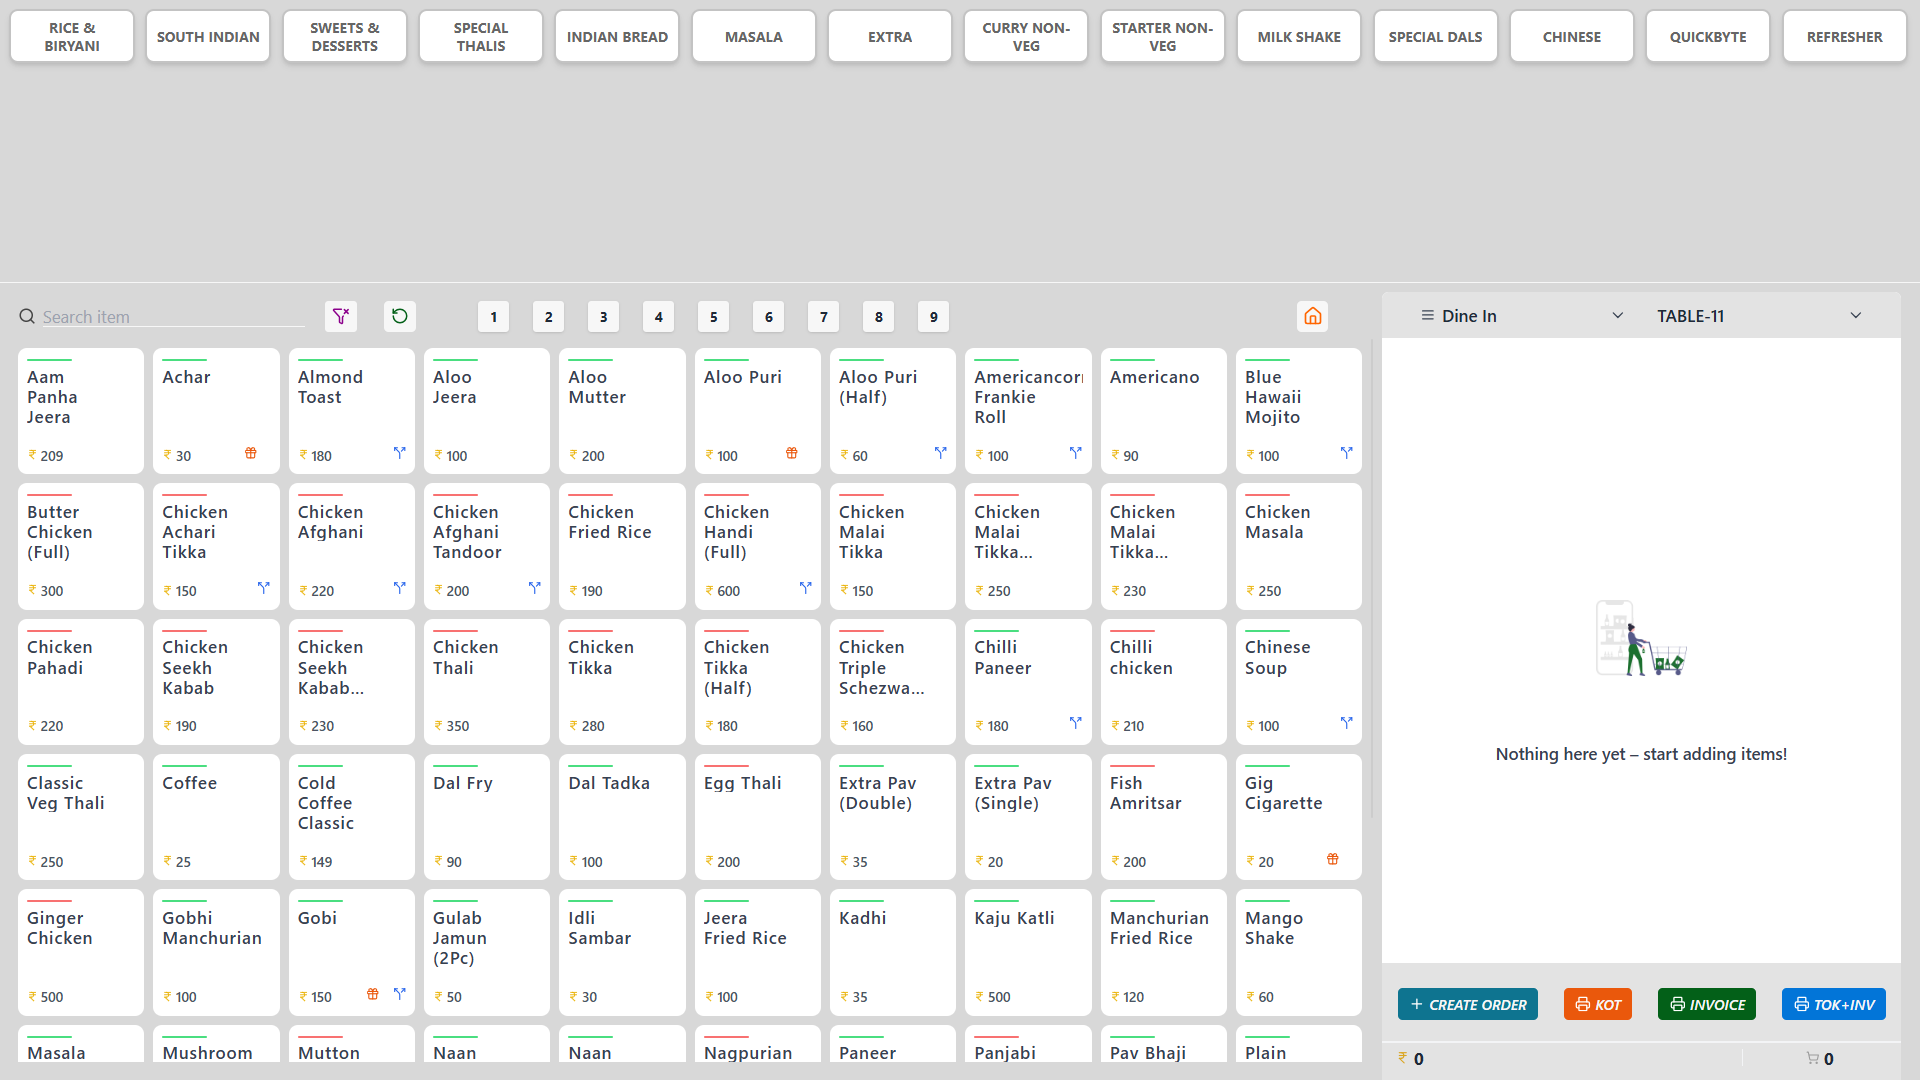Click gift icon on Gig Cigarette

tap(1333, 859)
